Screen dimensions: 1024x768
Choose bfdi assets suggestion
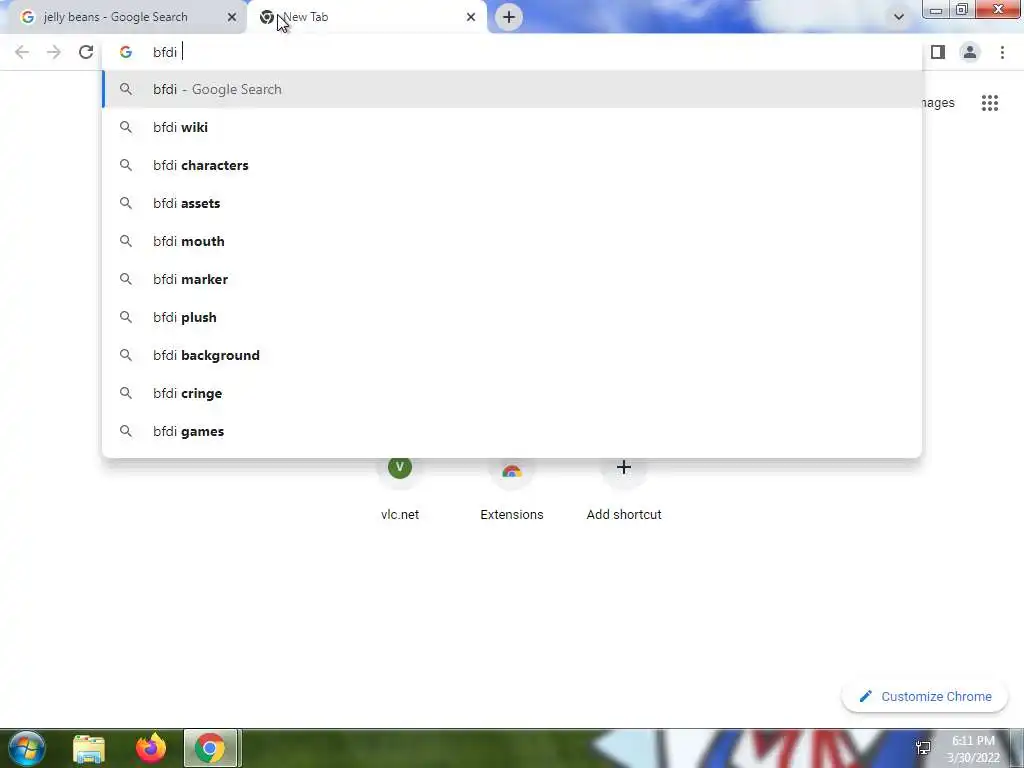click(513, 203)
